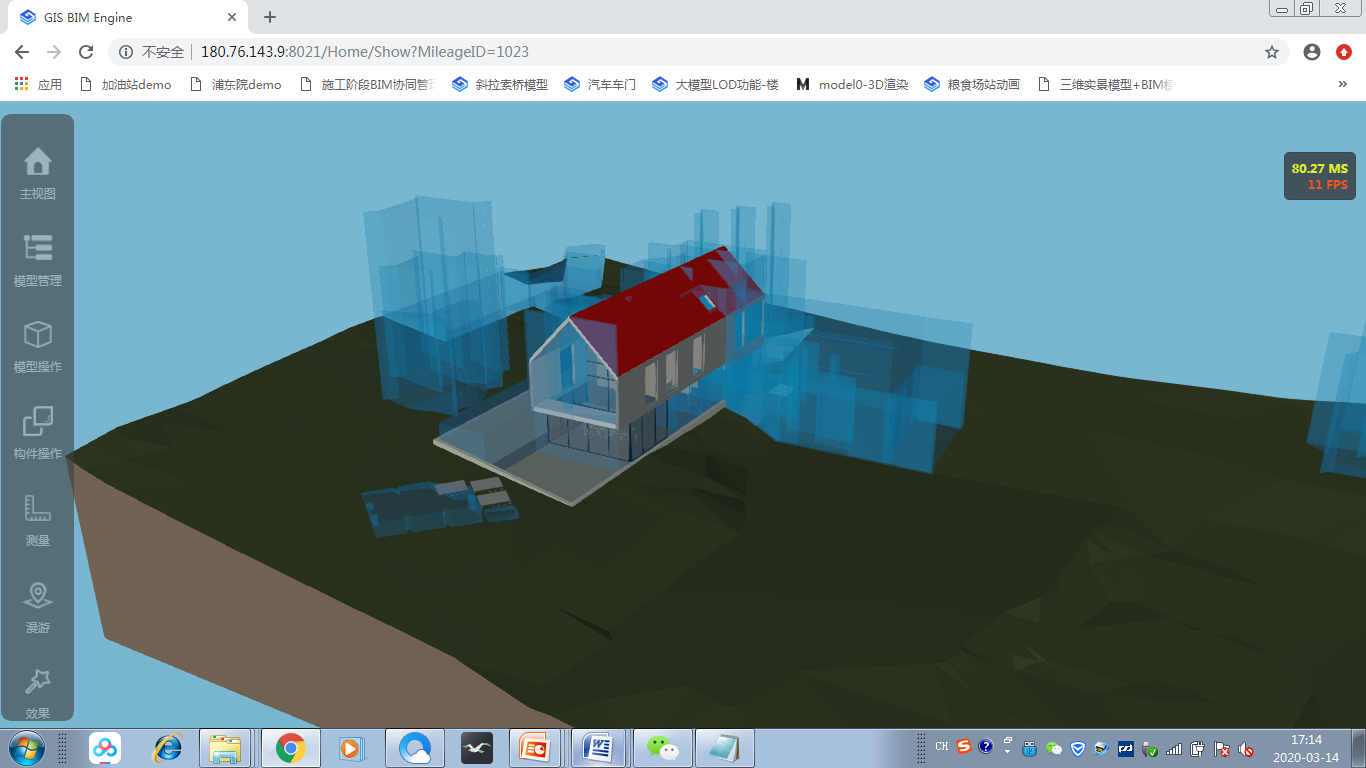Open the 构件操作 (component operations) tool
1366x768 pixels.
[x=37, y=431]
